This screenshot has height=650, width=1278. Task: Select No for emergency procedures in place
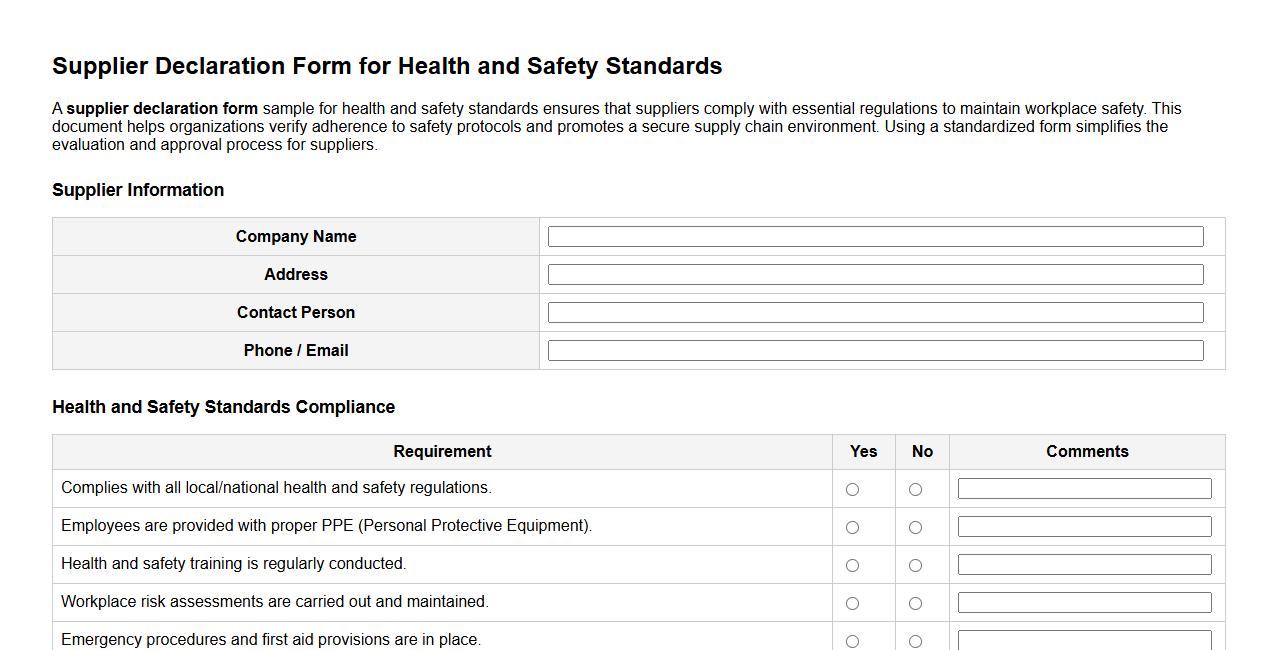[x=914, y=641]
